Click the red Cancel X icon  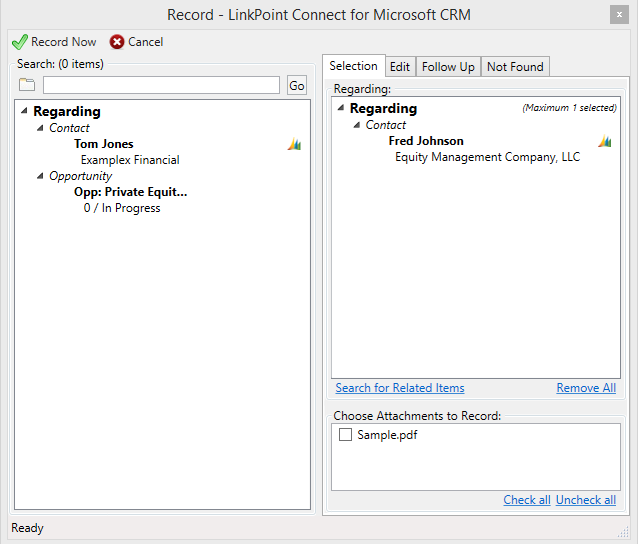(117, 42)
